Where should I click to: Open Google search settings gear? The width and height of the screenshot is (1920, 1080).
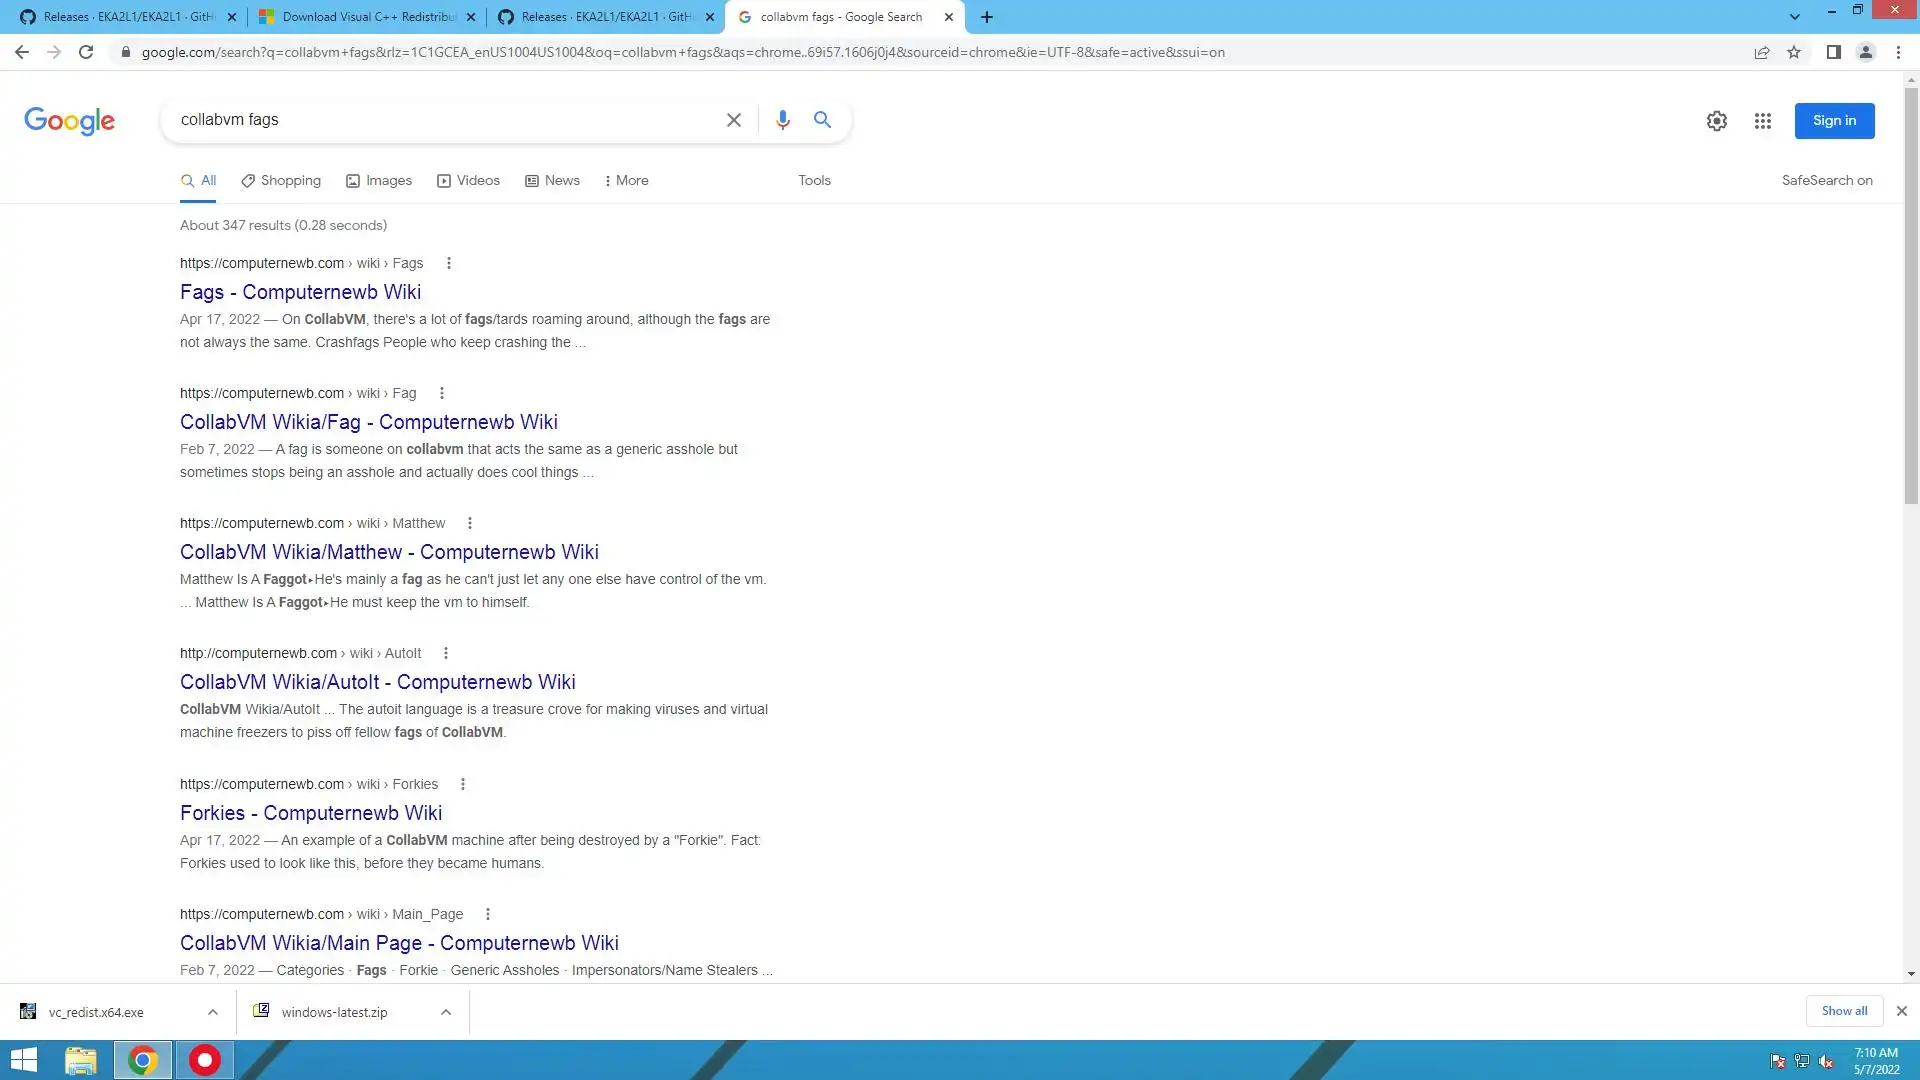pyautogui.click(x=1716, y=121)
